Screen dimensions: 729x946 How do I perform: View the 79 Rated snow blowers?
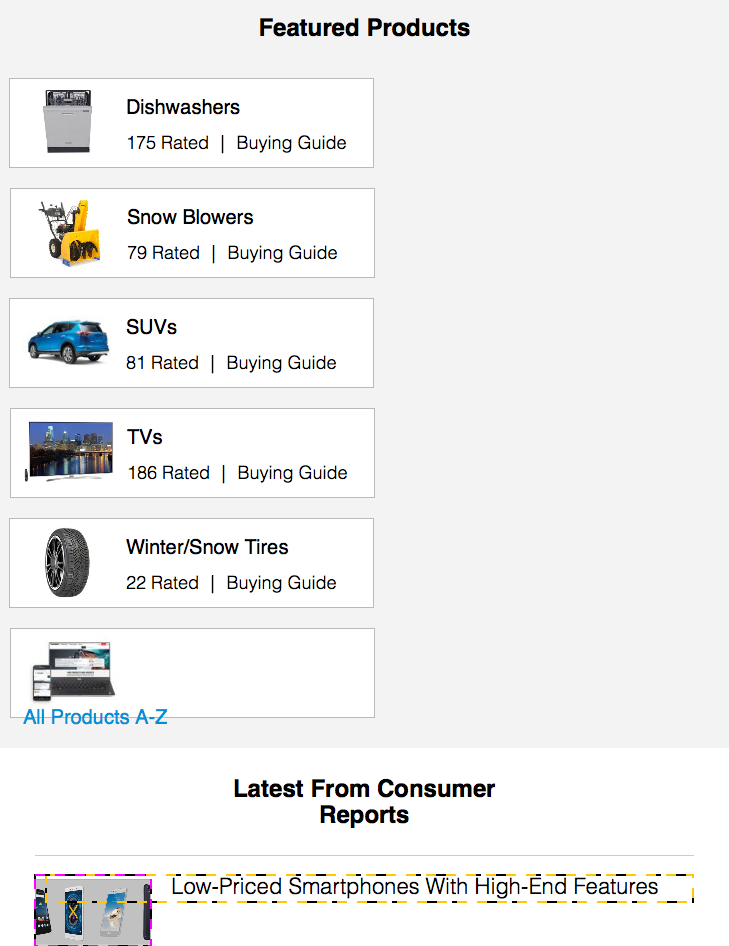click(164, 253)
